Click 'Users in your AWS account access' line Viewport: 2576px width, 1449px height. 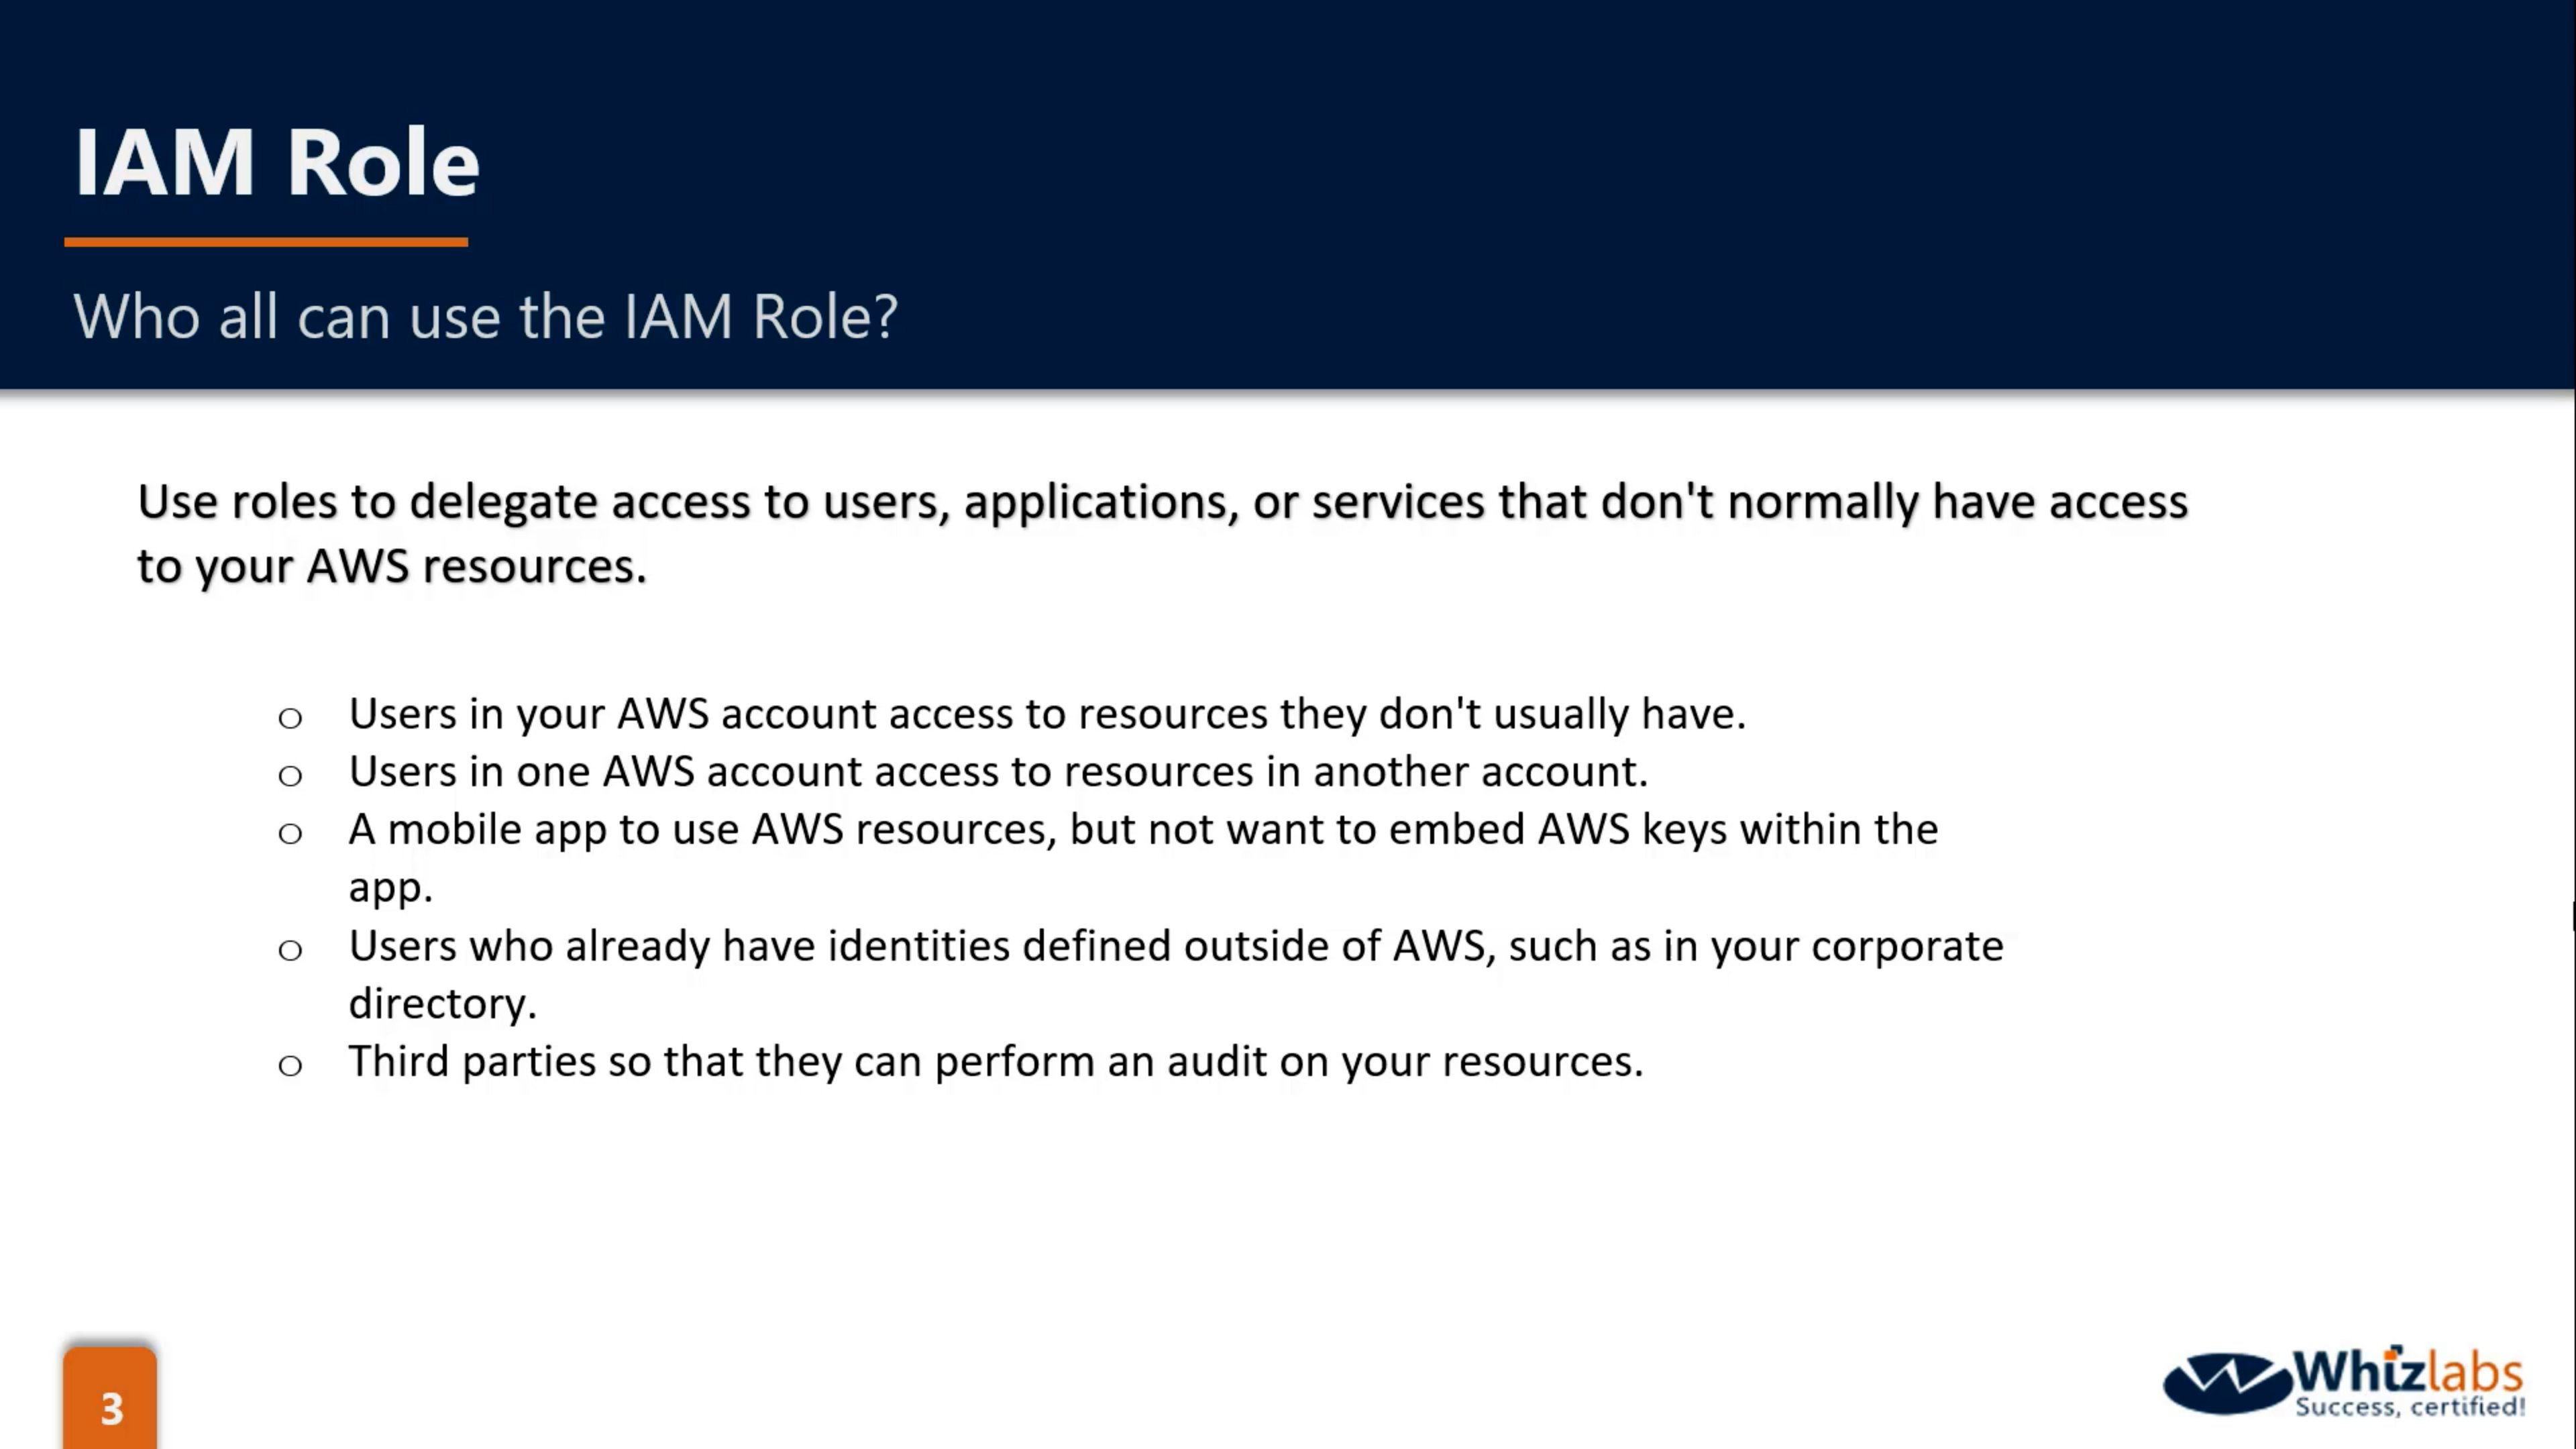1046,714
